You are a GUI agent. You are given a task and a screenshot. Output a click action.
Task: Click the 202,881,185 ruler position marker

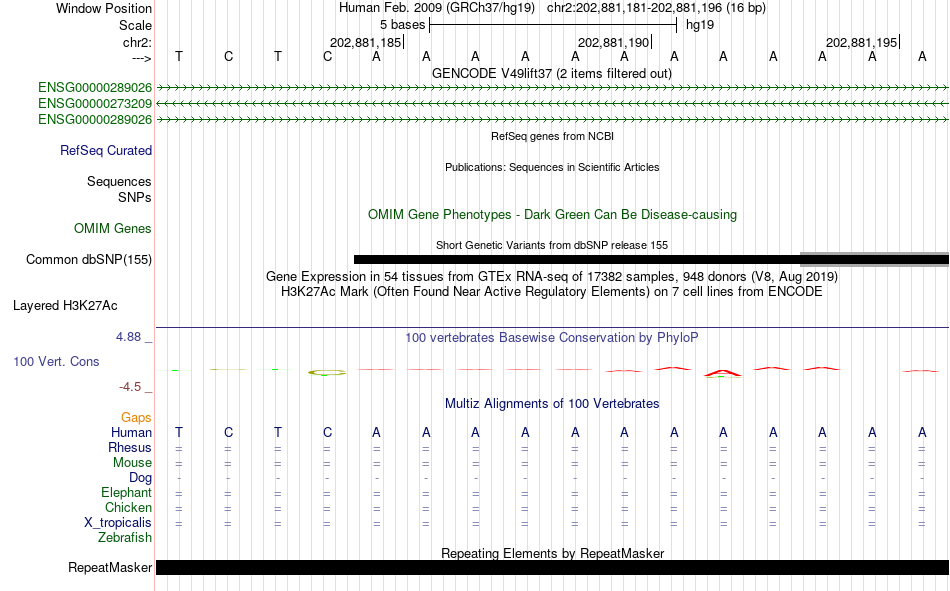click(x=365, y=42)
